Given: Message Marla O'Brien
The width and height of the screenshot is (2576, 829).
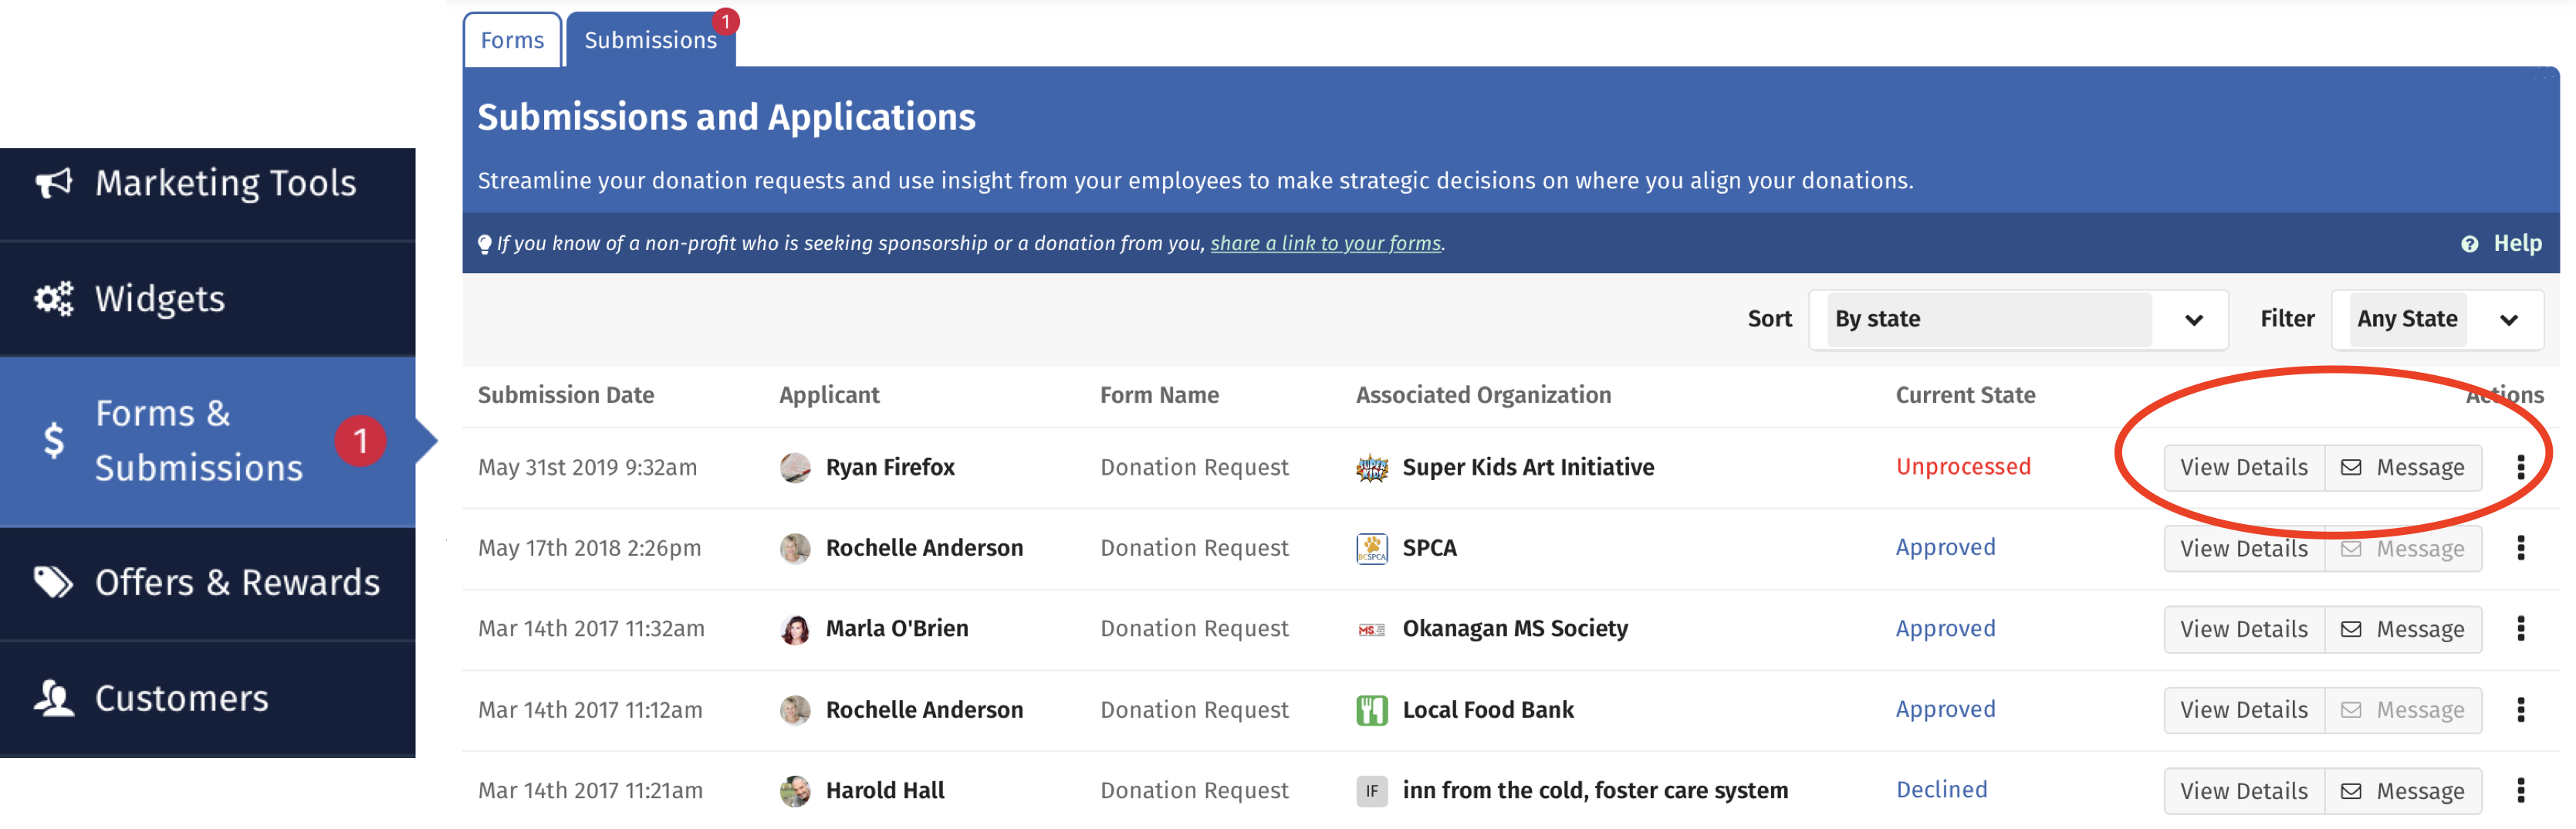Looking at the screenshot, I should pos(2403,629).
